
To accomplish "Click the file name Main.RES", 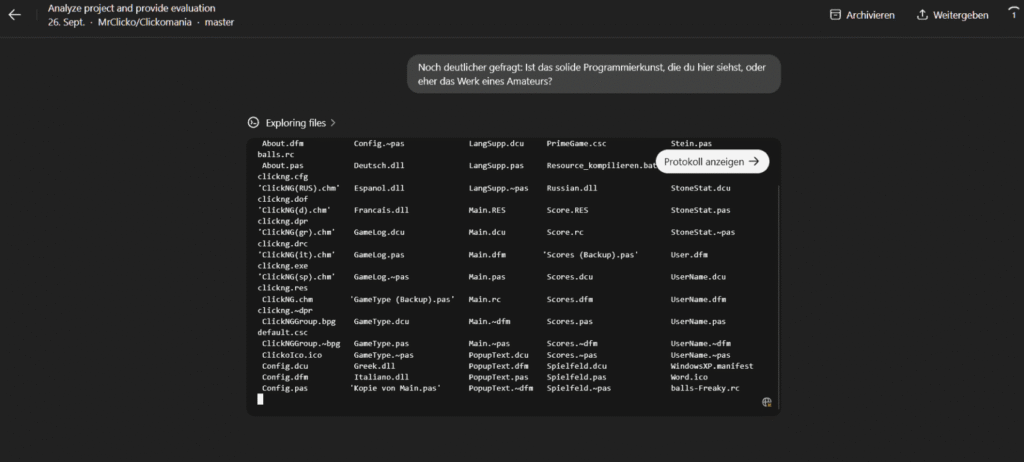I will click(x=487, y=210).
